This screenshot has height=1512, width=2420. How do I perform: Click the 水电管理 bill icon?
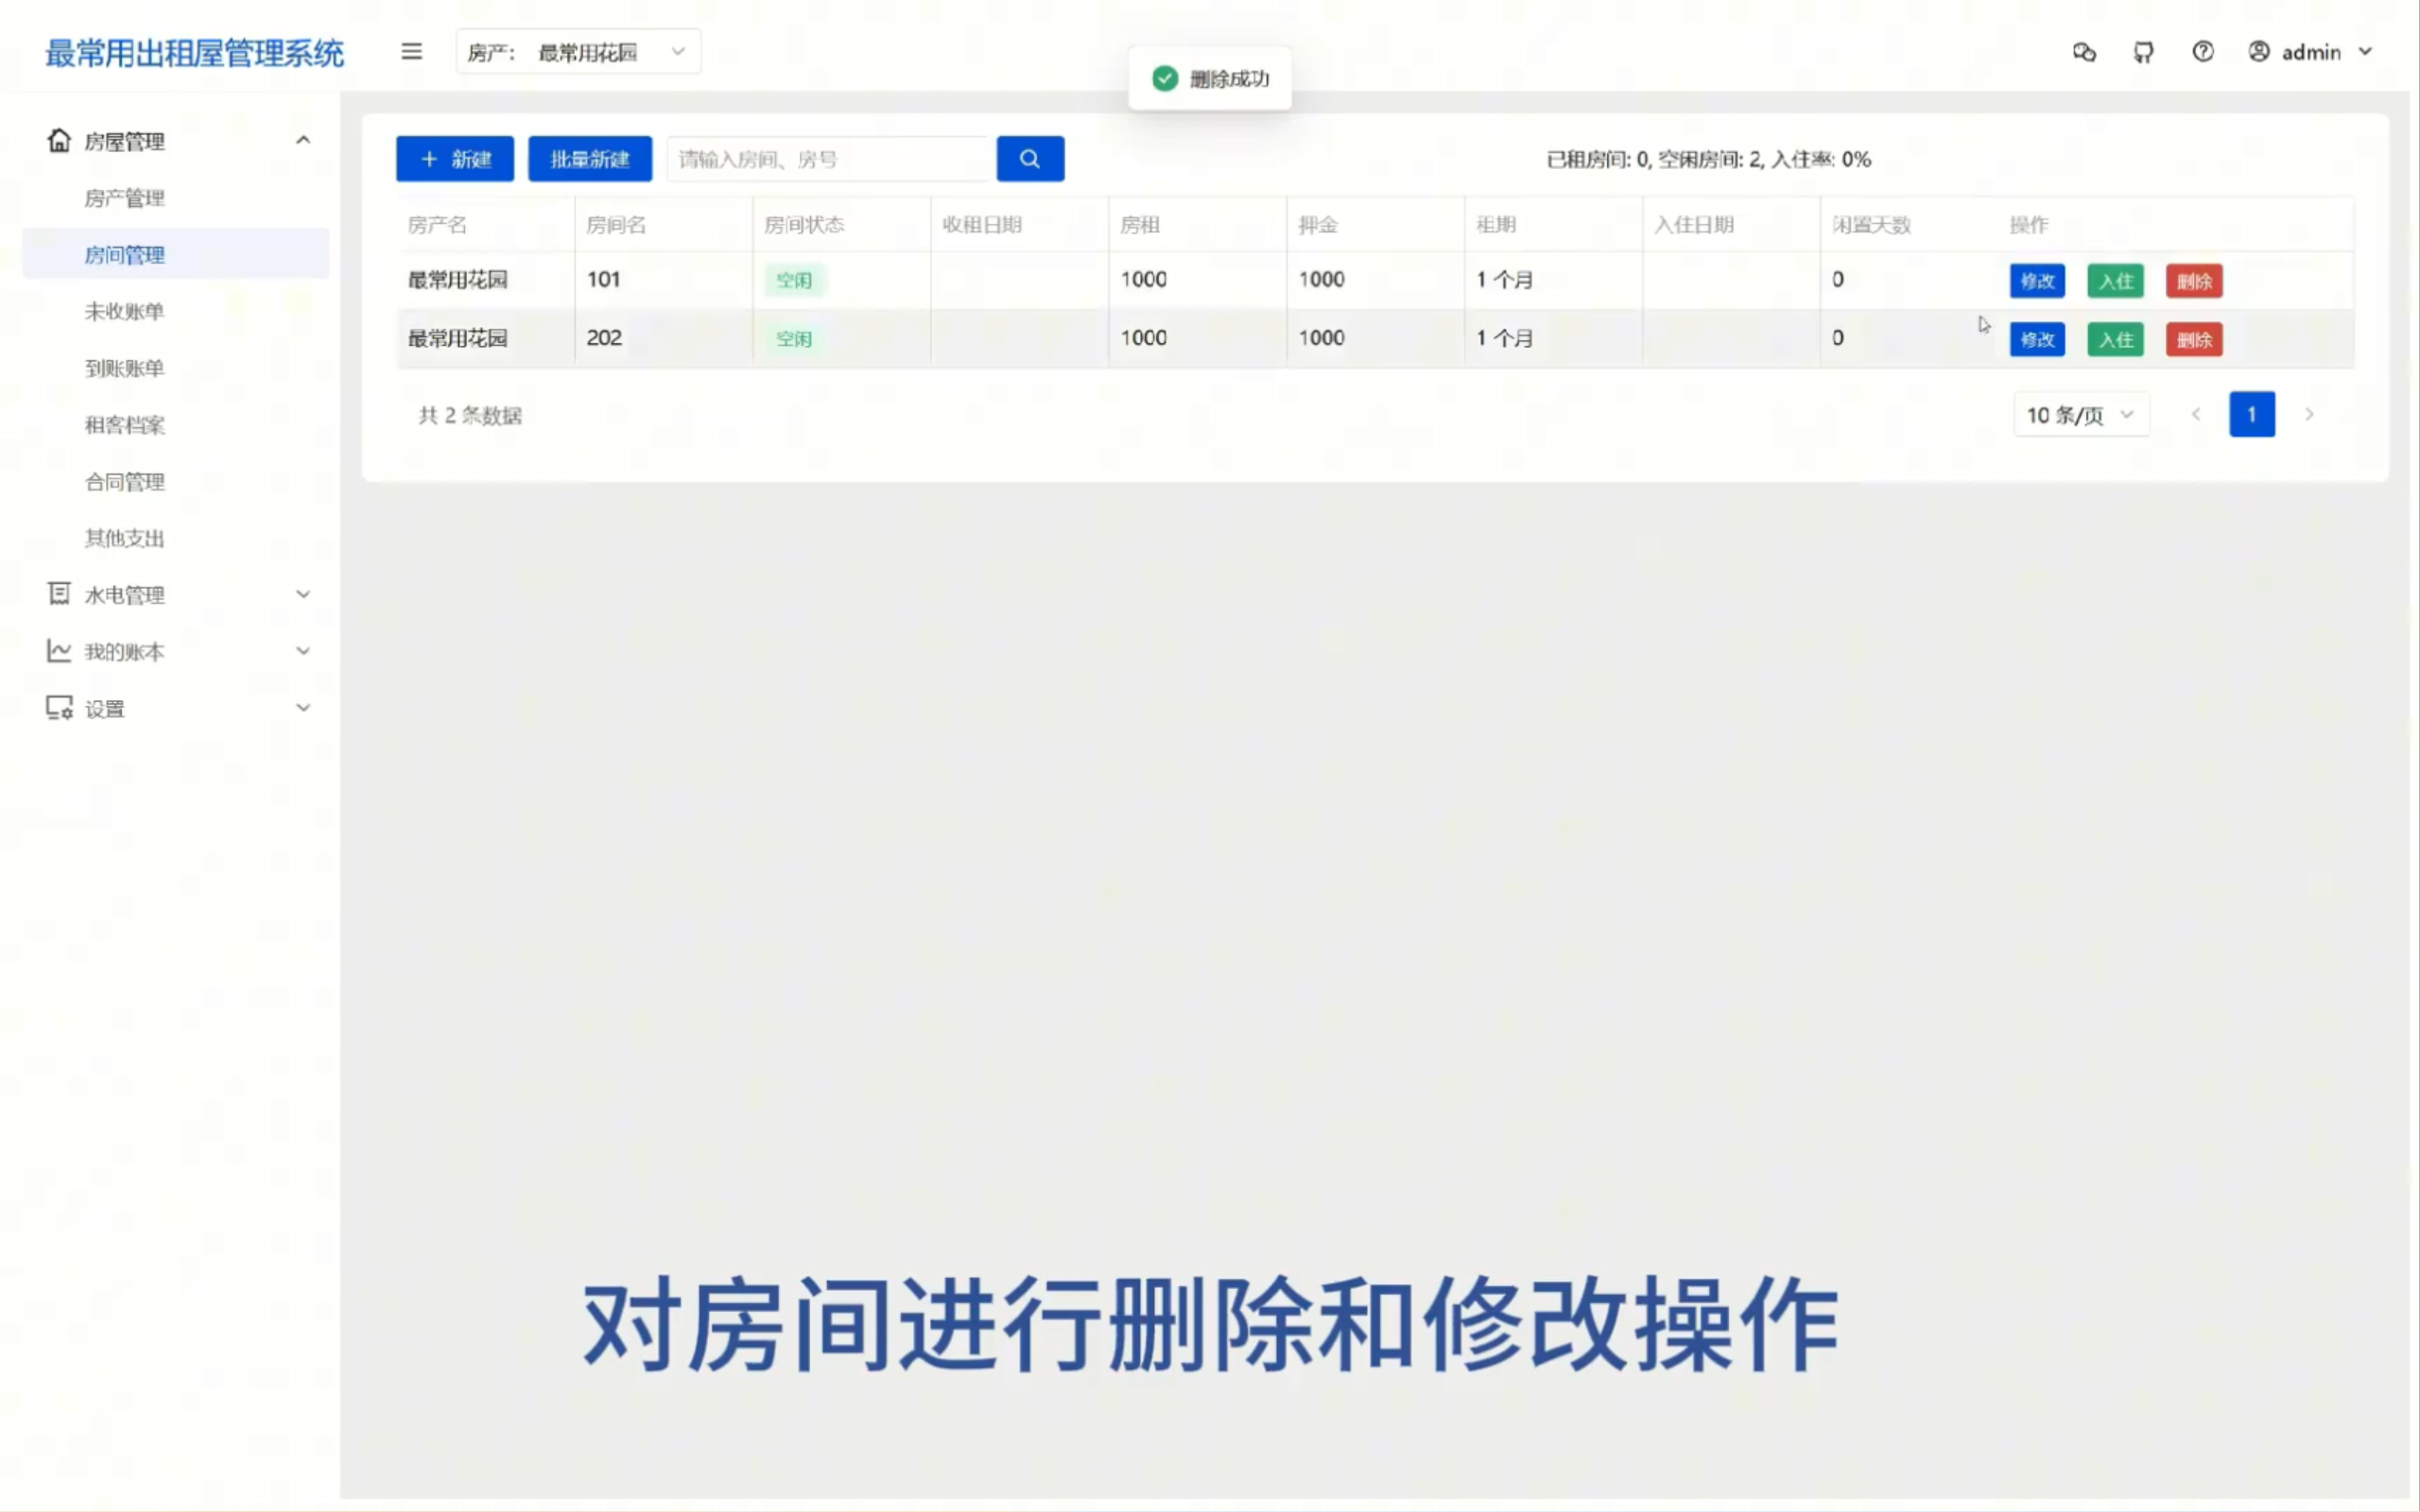pos(58,594)
